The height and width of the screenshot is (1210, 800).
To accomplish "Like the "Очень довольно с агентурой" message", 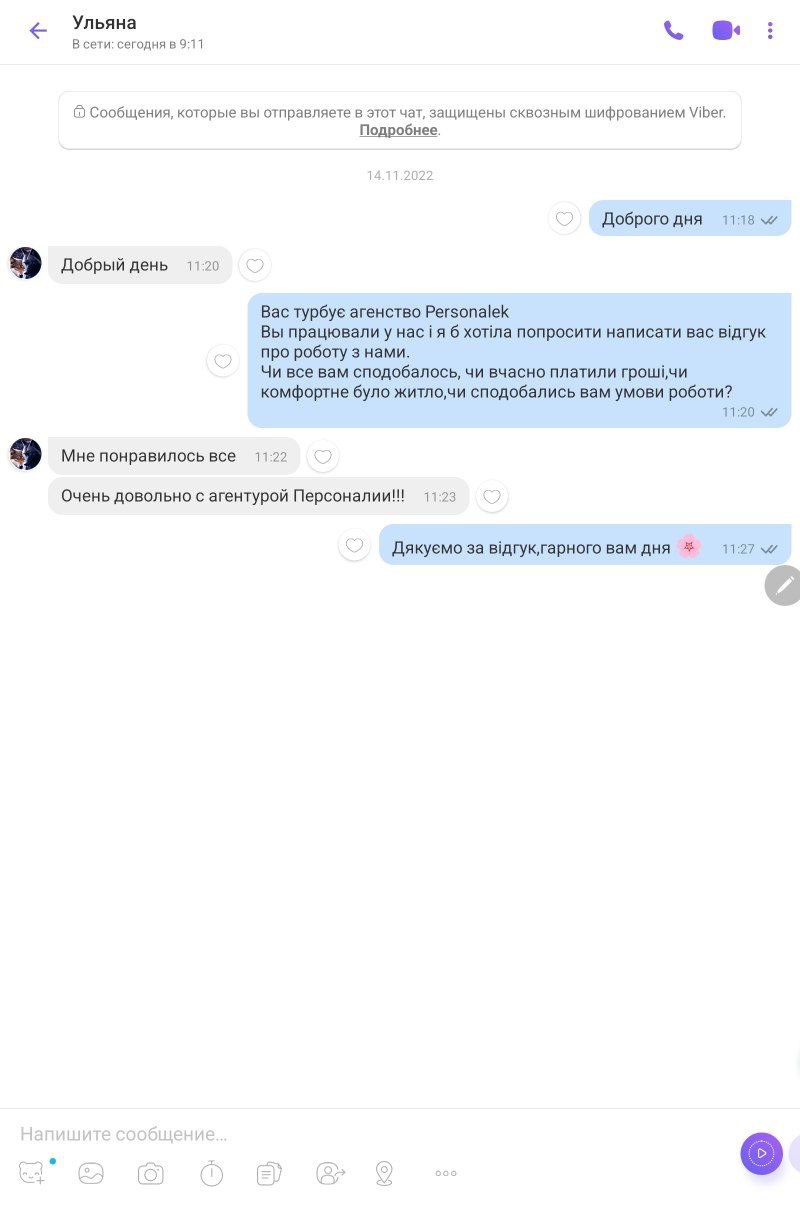I will (x=492, y=497).
